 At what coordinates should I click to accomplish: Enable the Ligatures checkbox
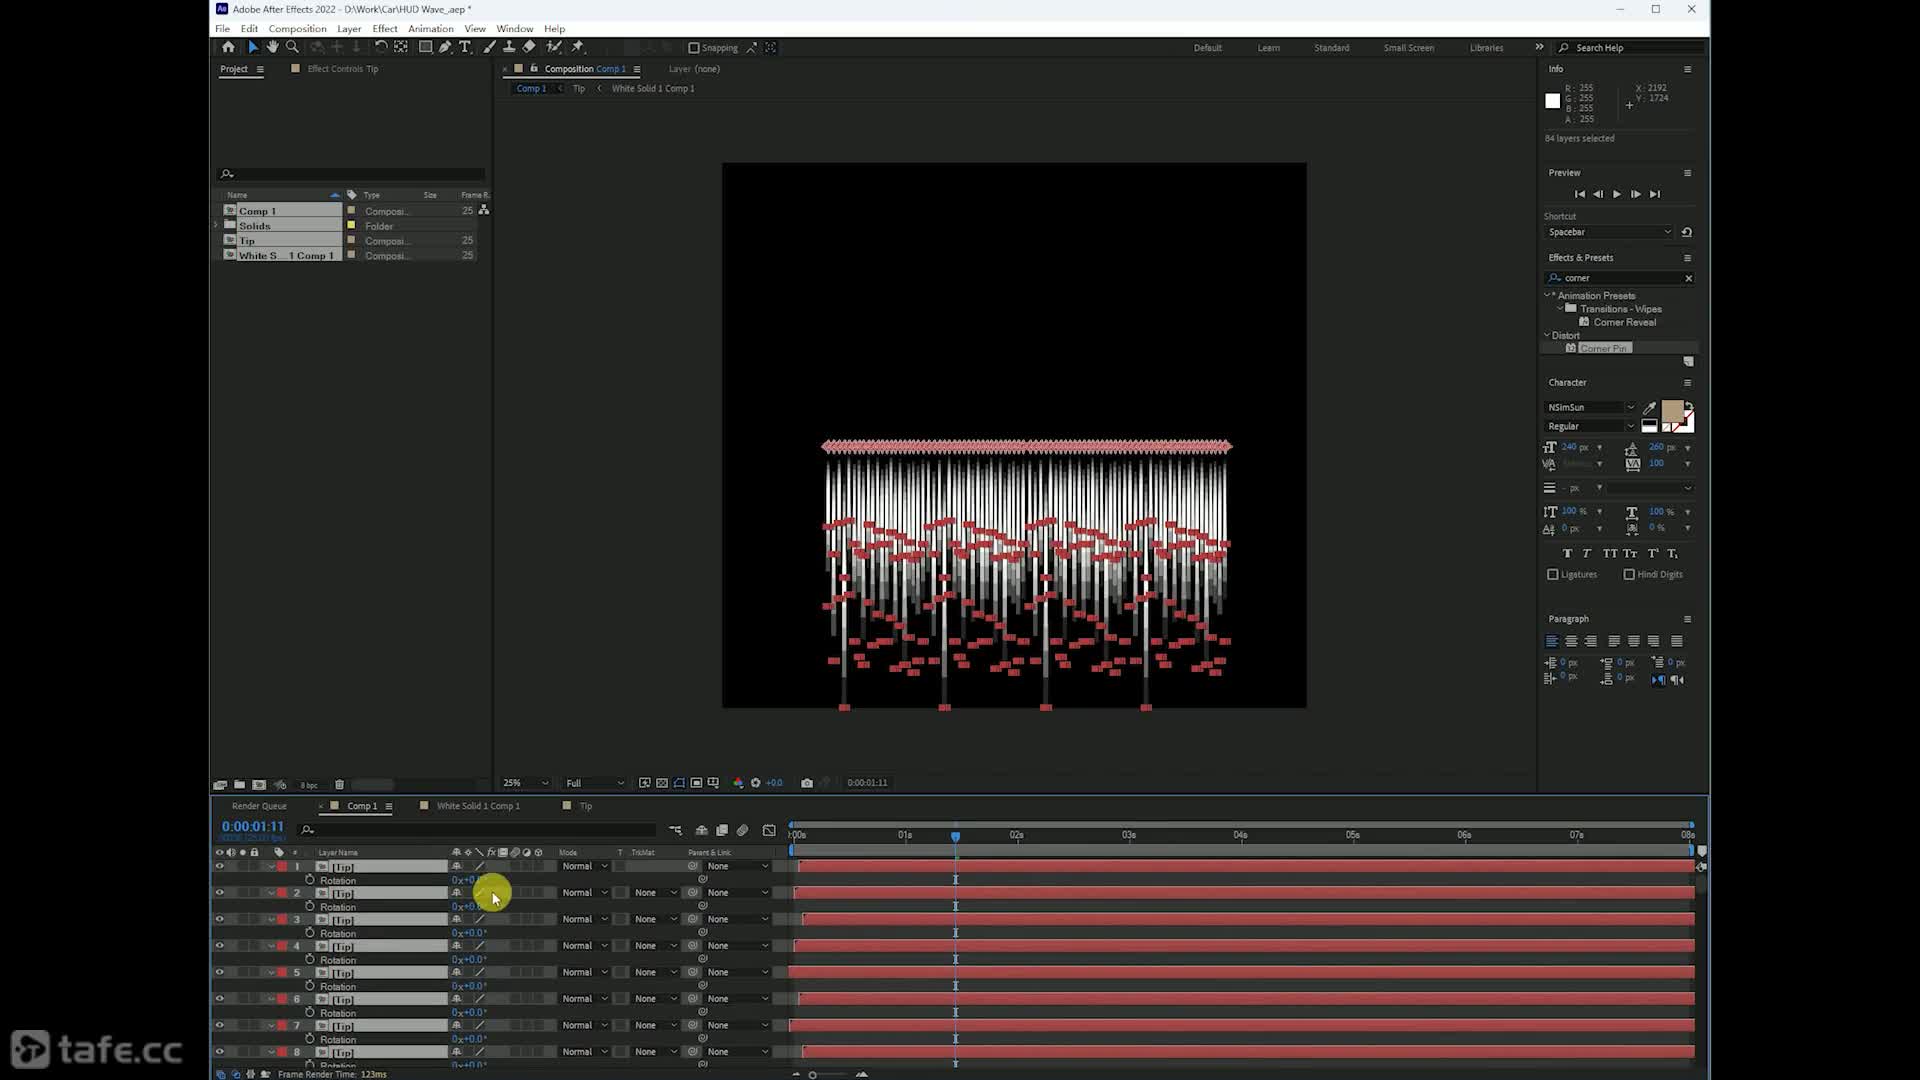point(1553,575)
